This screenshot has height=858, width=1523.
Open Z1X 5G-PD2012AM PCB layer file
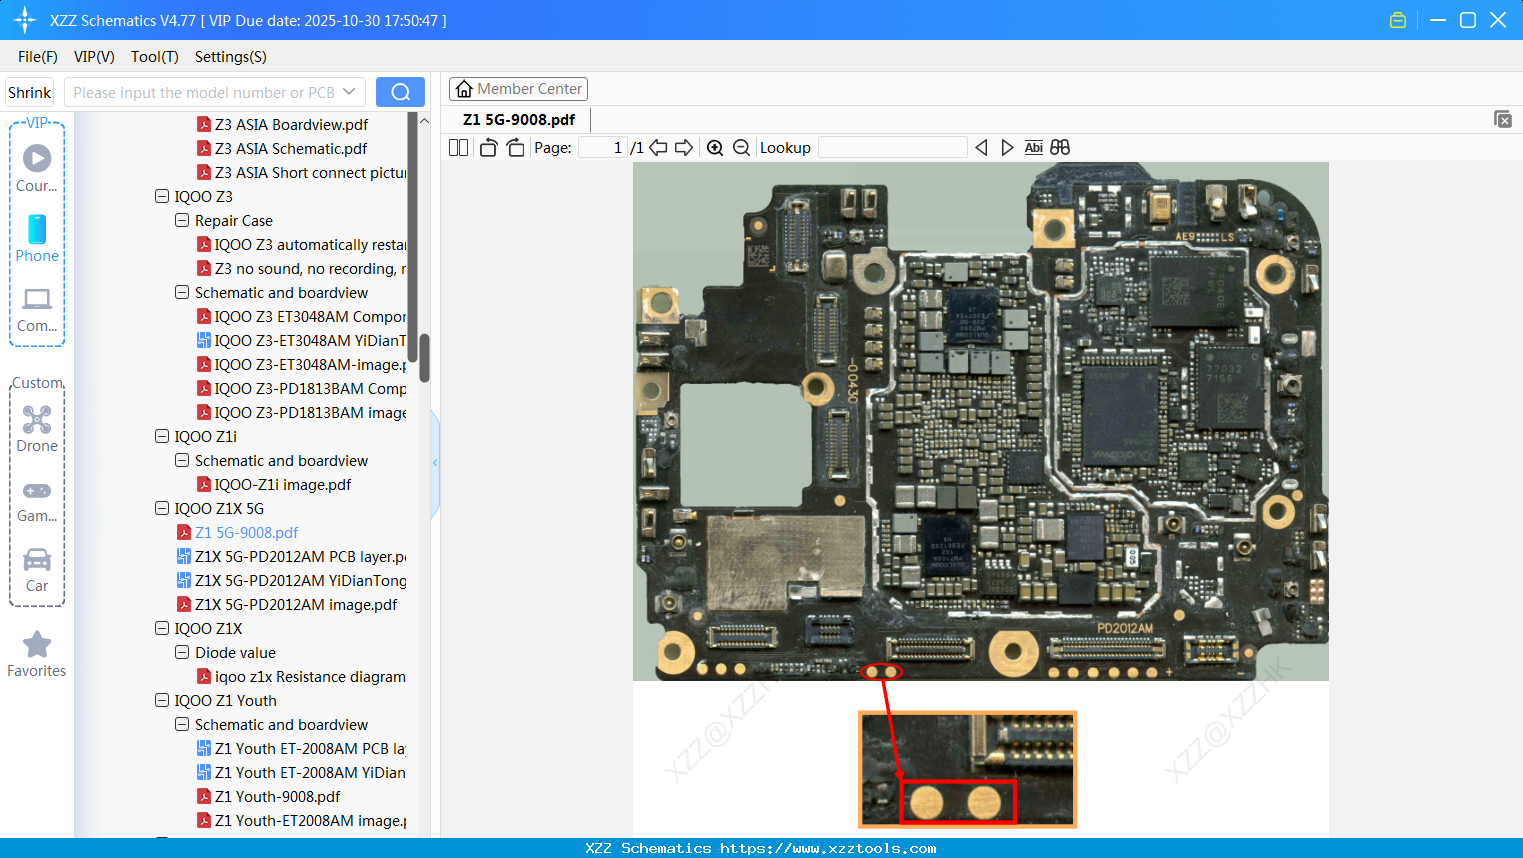292,556
